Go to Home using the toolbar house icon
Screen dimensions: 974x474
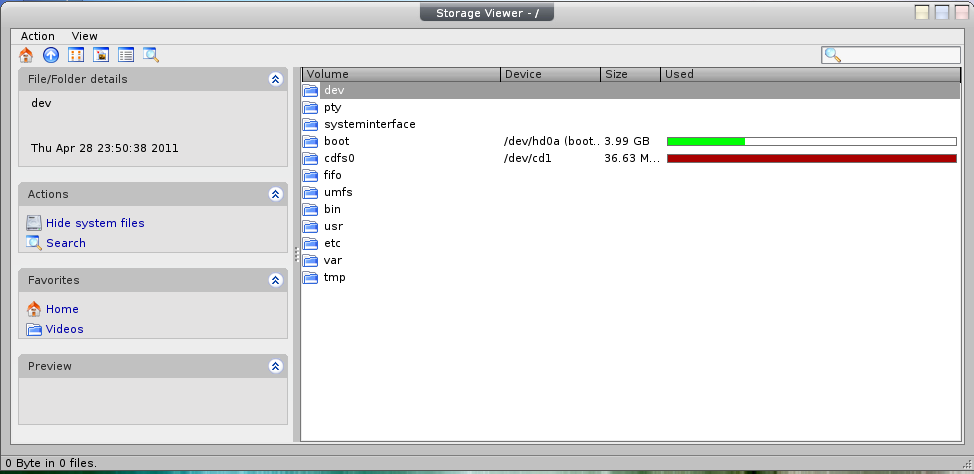26,55
